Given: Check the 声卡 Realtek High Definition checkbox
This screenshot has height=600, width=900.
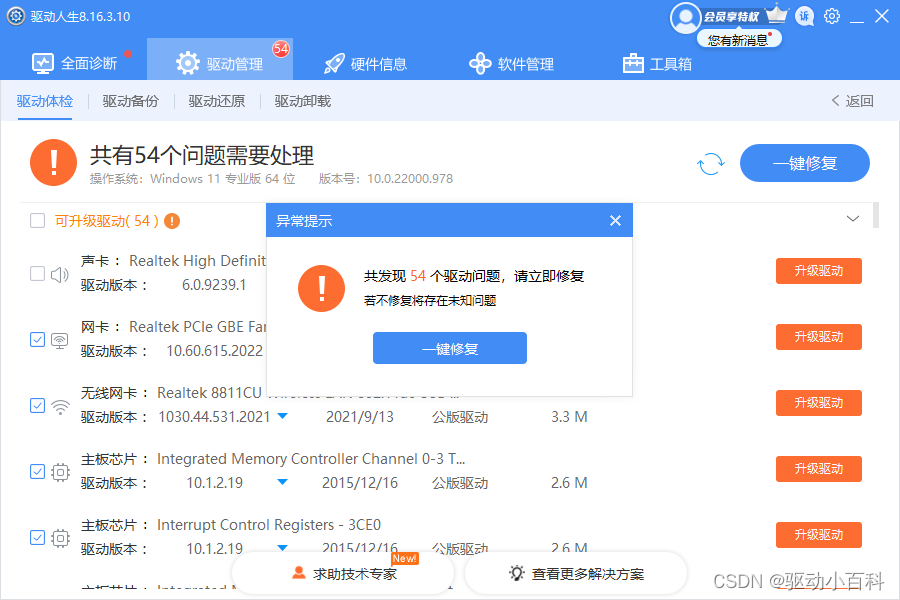Looking at the screenshot, I should pyautogui.click(x=37, y=273).
